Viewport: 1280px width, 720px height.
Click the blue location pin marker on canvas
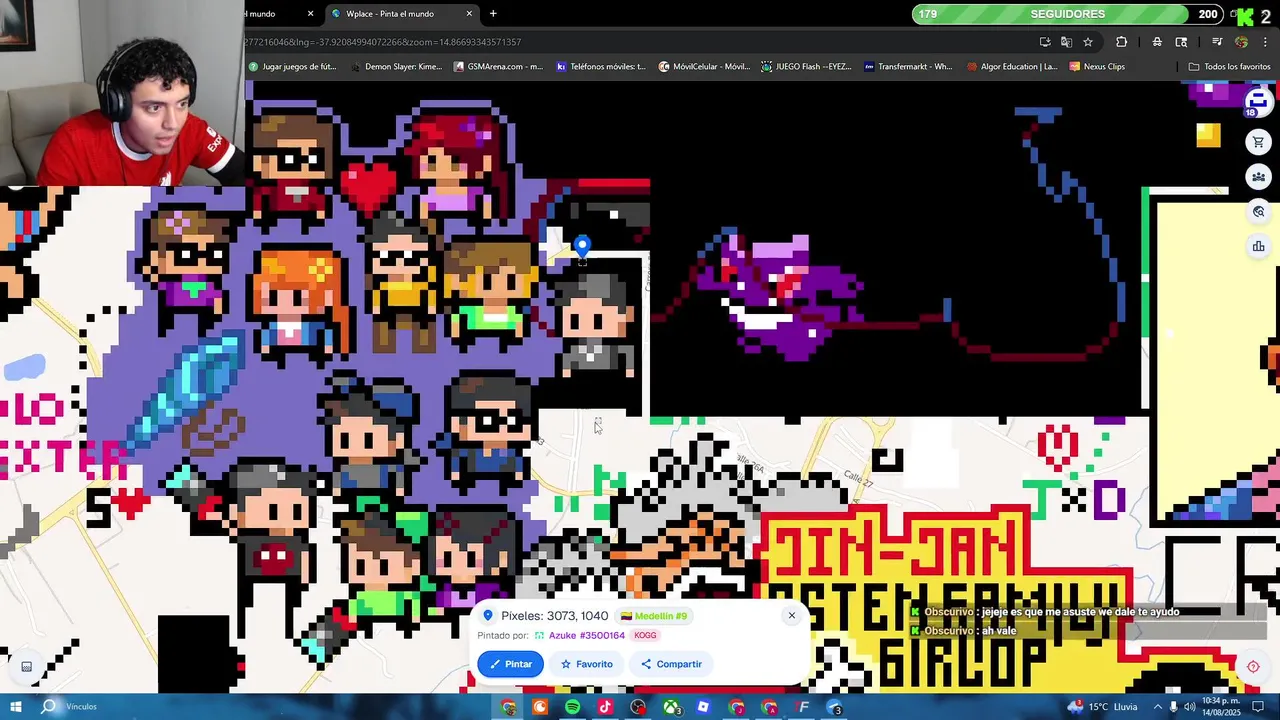pyautogui.click(x=582, y=245)
